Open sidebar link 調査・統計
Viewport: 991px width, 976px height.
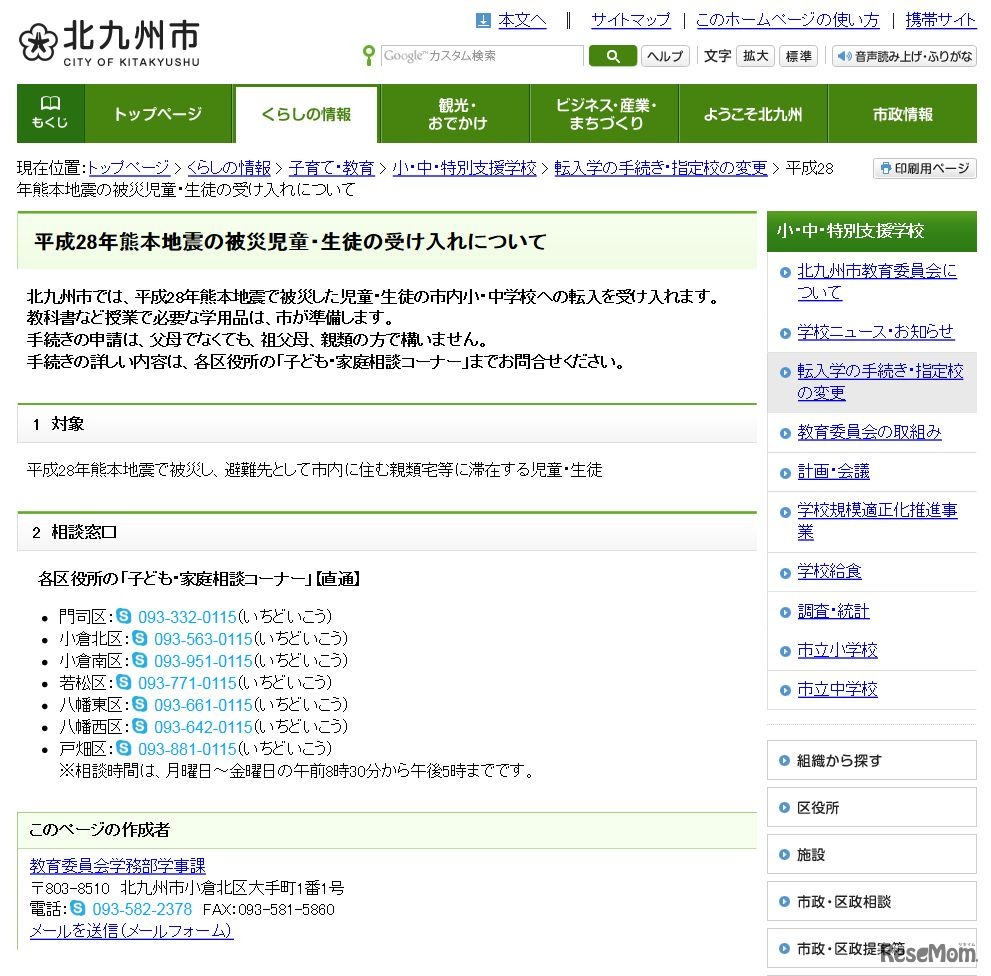point(833,611)
